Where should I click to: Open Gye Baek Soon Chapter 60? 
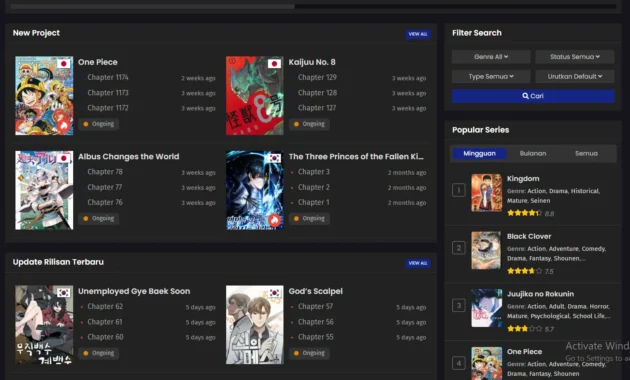click(x=105, y=337)
